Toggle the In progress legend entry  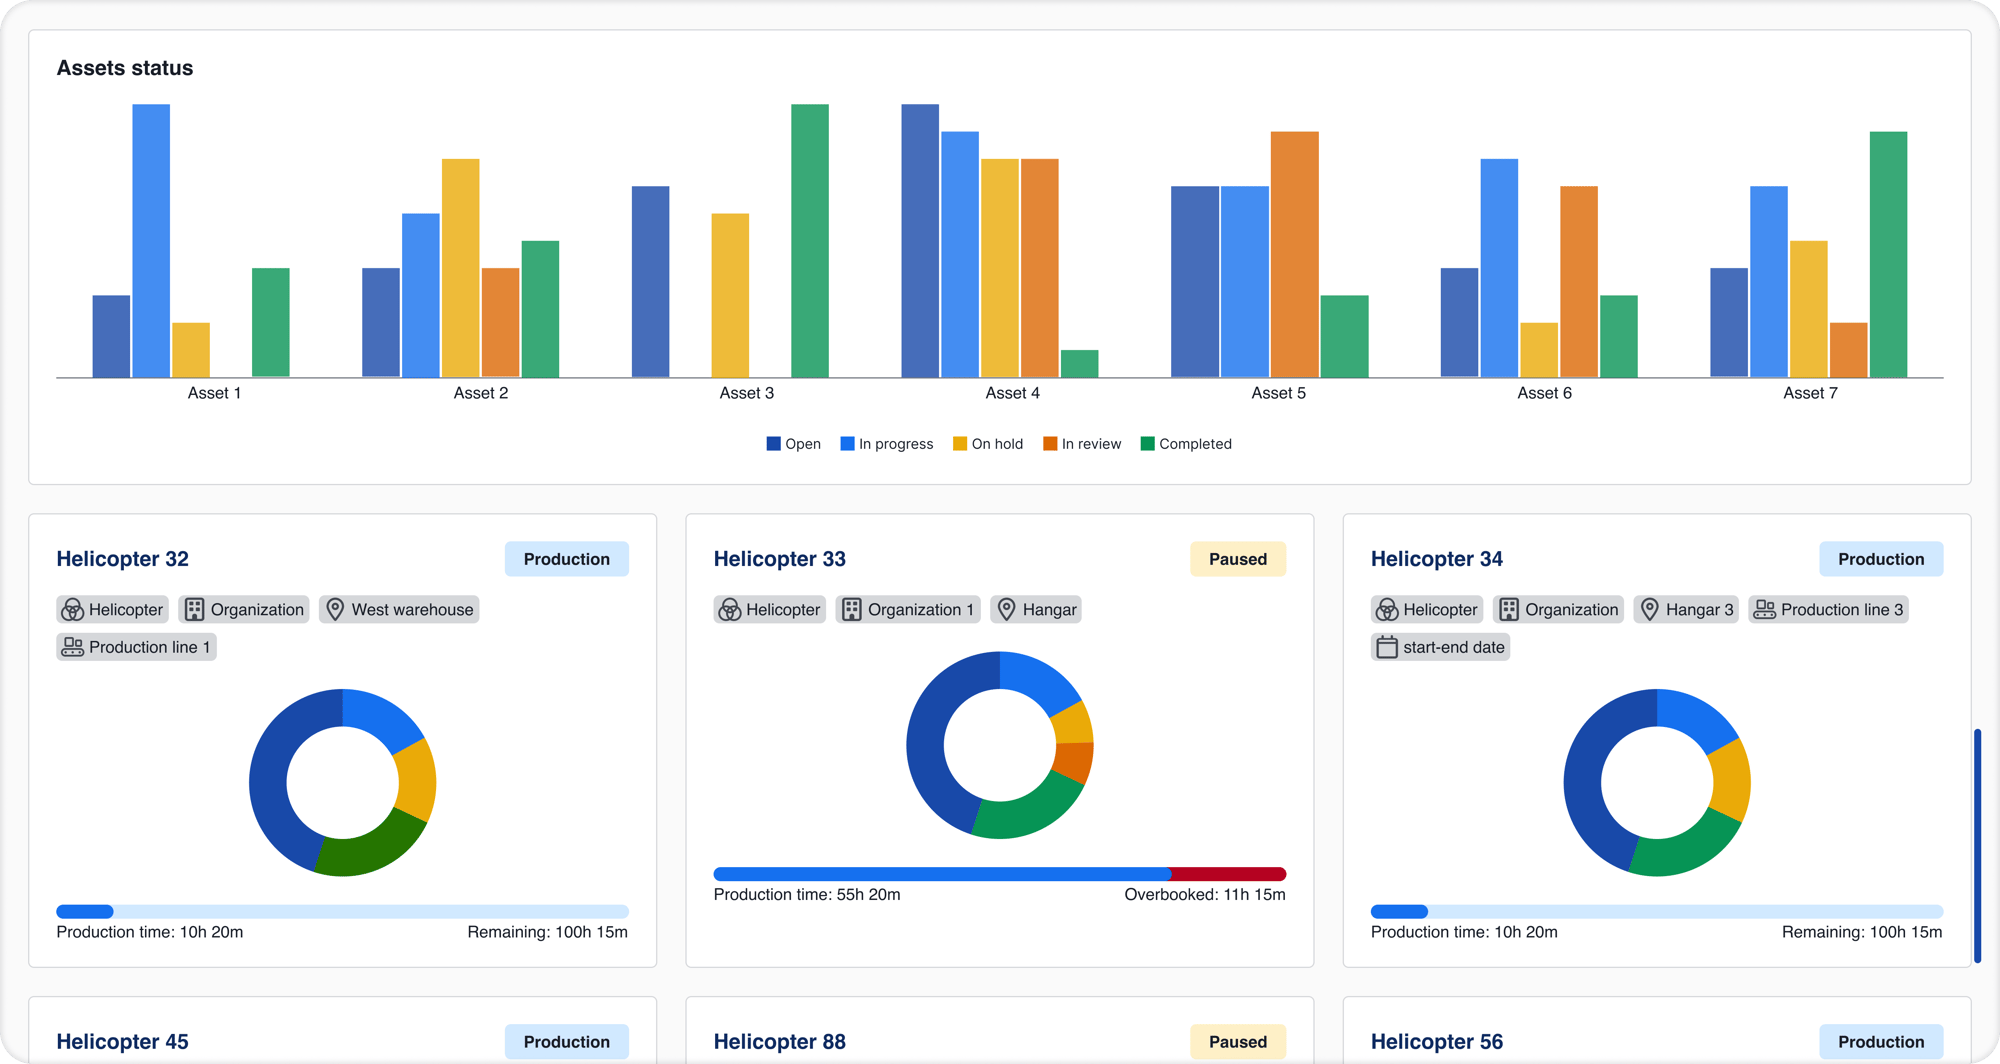tap(887, 443)
